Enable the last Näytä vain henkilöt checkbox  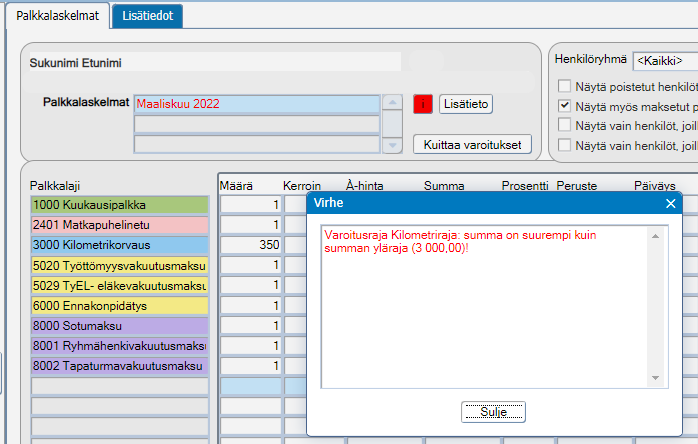(564, 145)
